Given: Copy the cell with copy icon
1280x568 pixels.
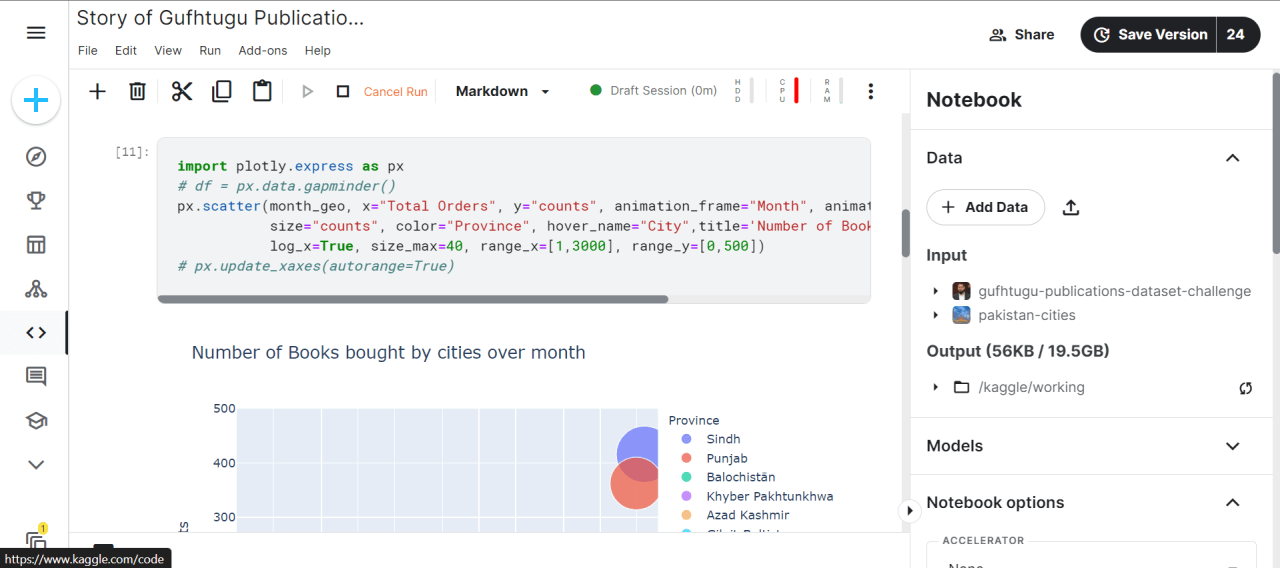Looking at the screenshot, I should 222,91.
